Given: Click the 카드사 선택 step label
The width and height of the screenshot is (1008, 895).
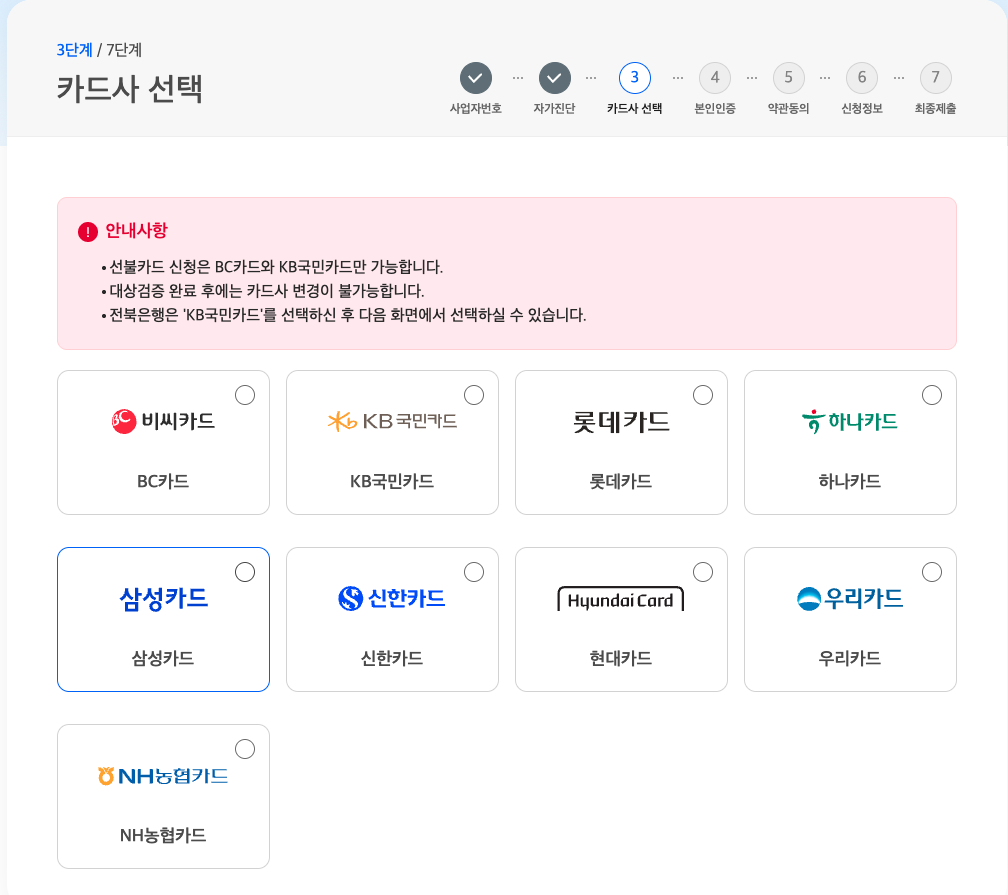Looking at the screenshot, I should tap(634, 109).
